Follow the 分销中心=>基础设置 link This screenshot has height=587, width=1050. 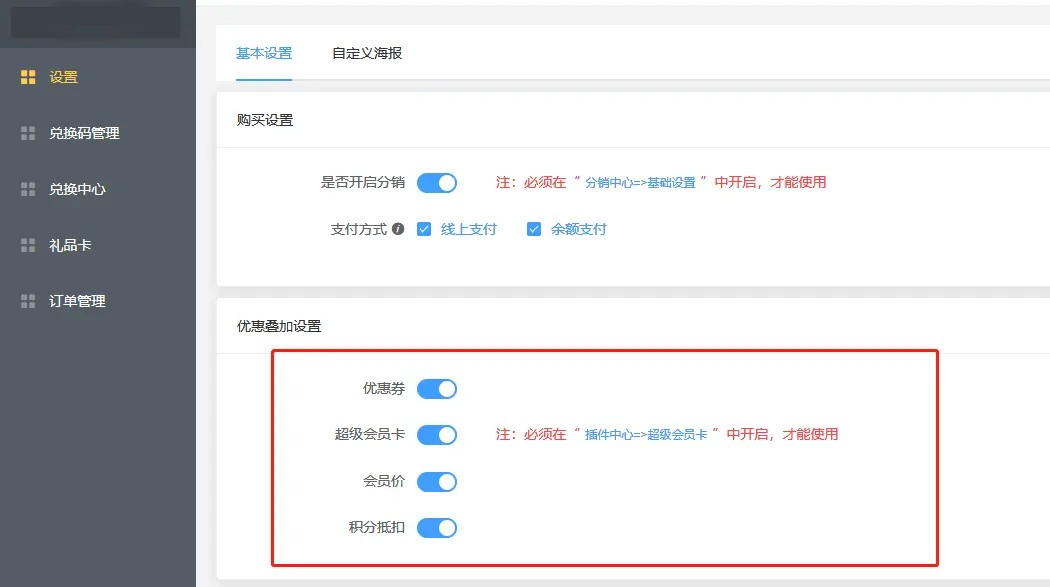640,183
